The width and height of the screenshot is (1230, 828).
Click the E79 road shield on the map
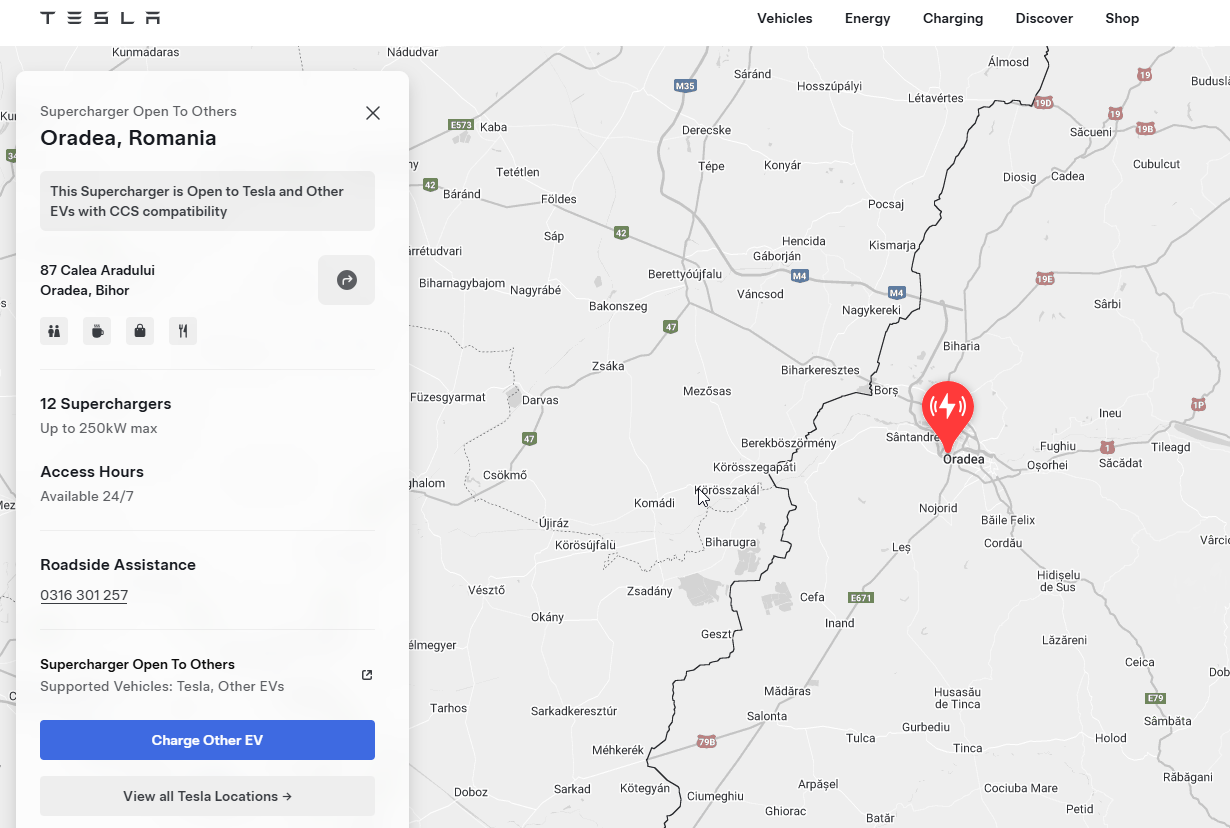tap(1156, 698)
